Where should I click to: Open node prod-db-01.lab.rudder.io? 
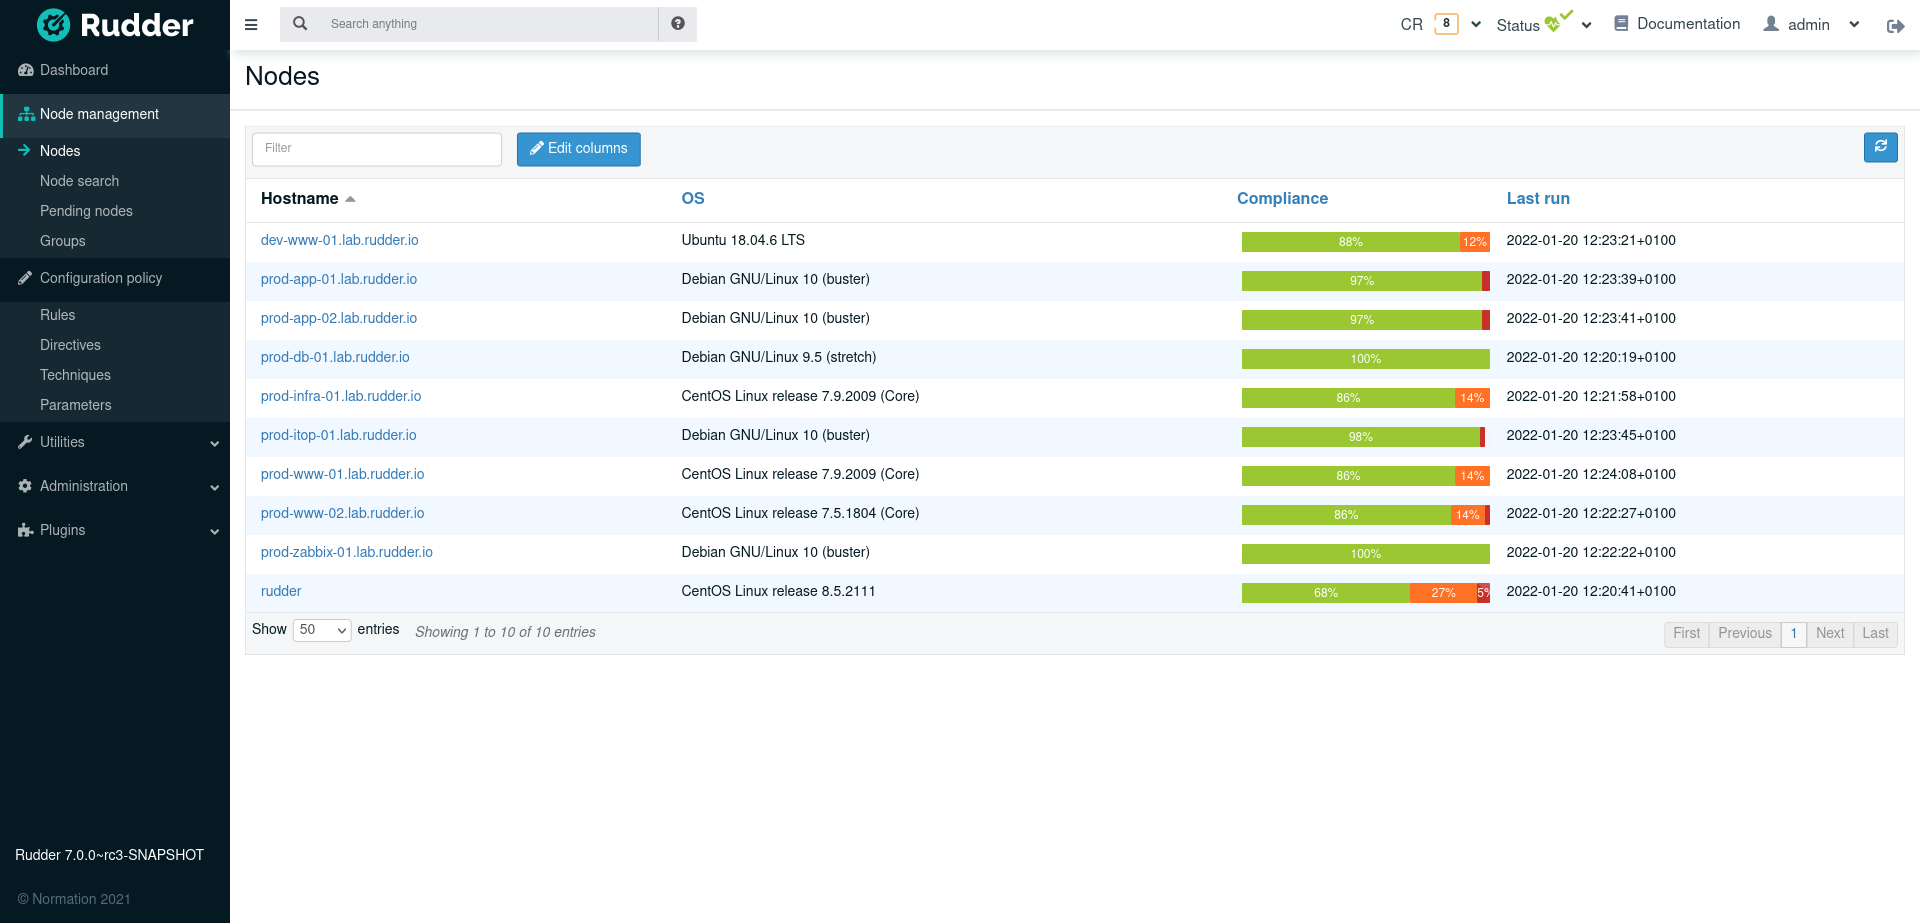tap(335, 357)
